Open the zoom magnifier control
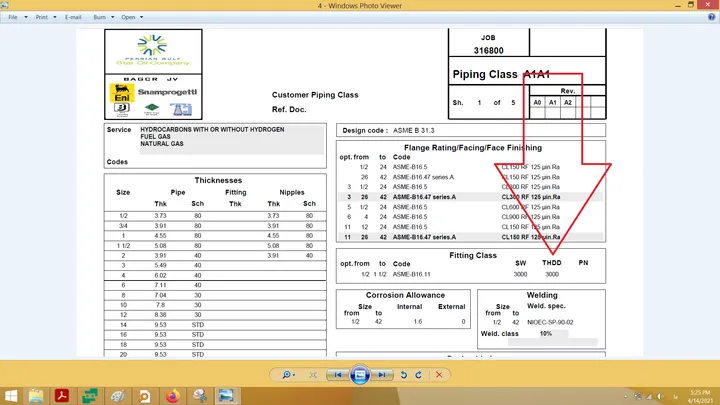The height and width of the screenshot is (405, 720). [288, 375]
